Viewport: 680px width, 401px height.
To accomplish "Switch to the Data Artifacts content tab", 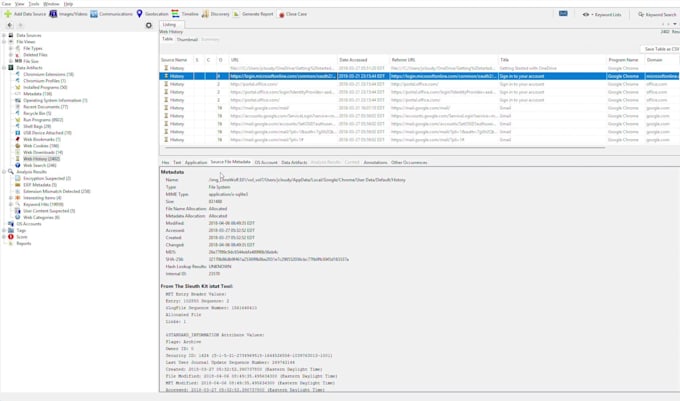I will click(x=294, y=162).
